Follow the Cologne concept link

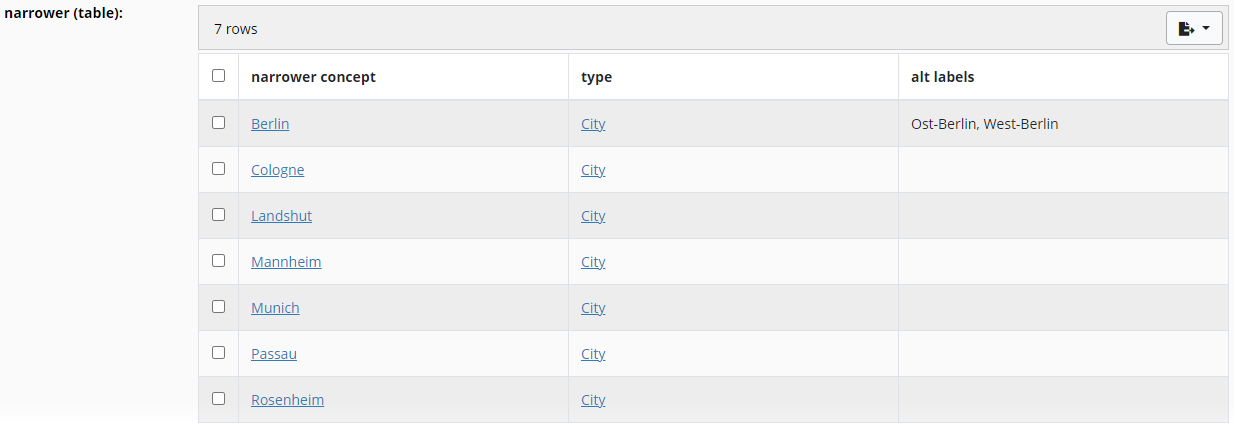pyautogui.click(x=277, y=170)
